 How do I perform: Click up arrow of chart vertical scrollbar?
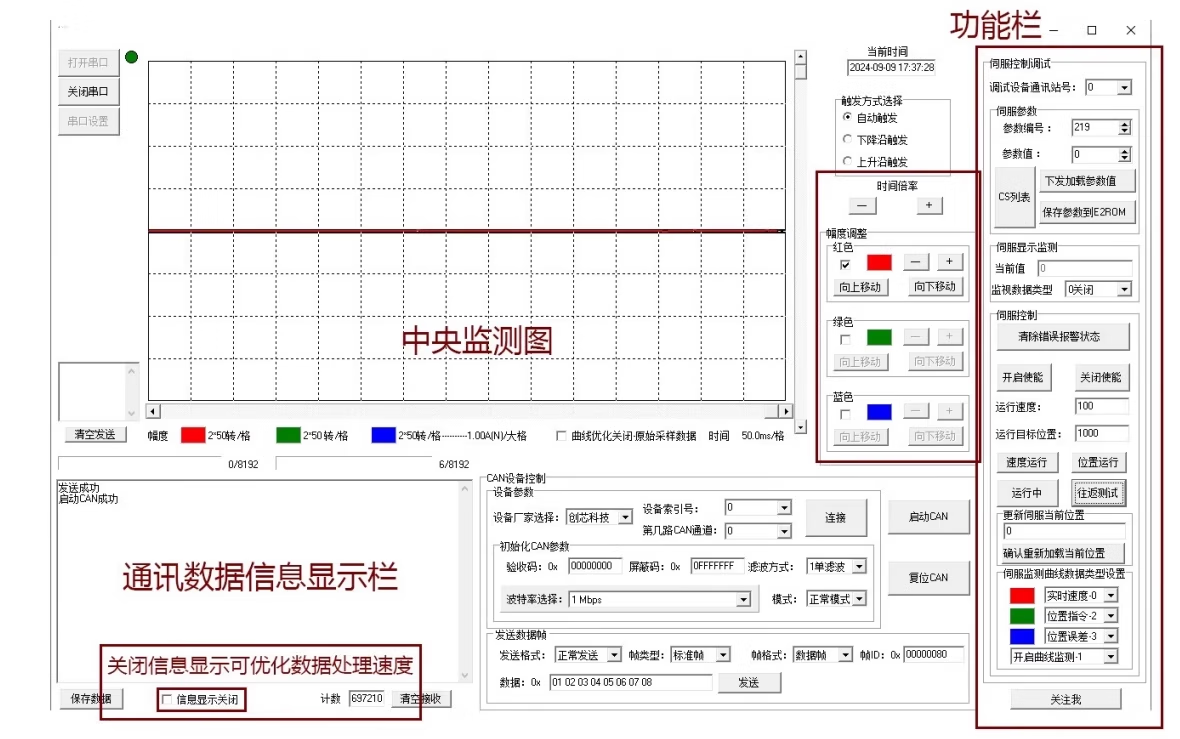[801, 57]
